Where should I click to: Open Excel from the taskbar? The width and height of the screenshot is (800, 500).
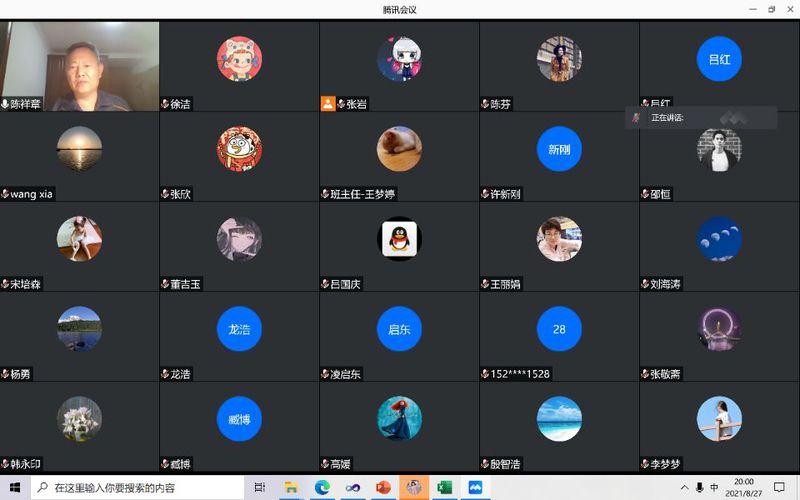444,487
